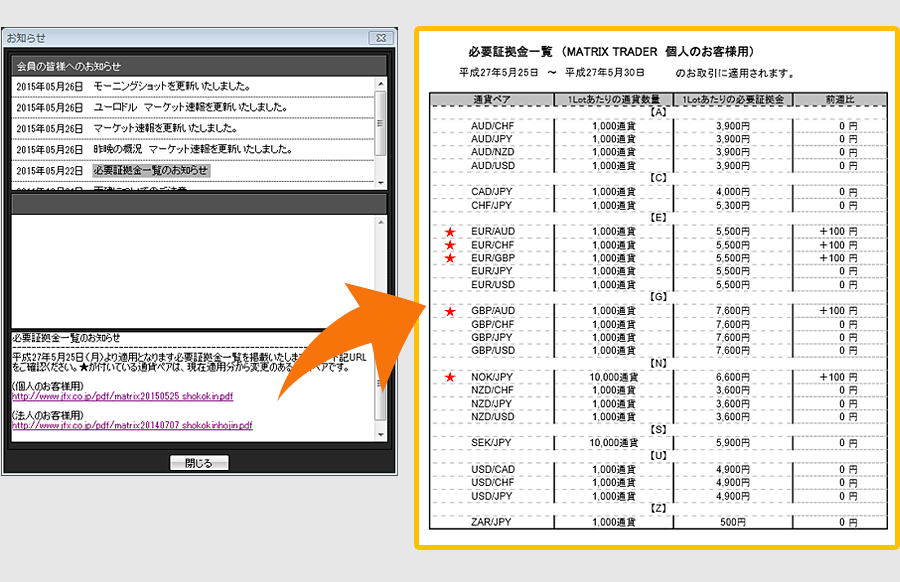900x582 pixels.
Task: Click the 前週比 column header
Action: [840, 99]
